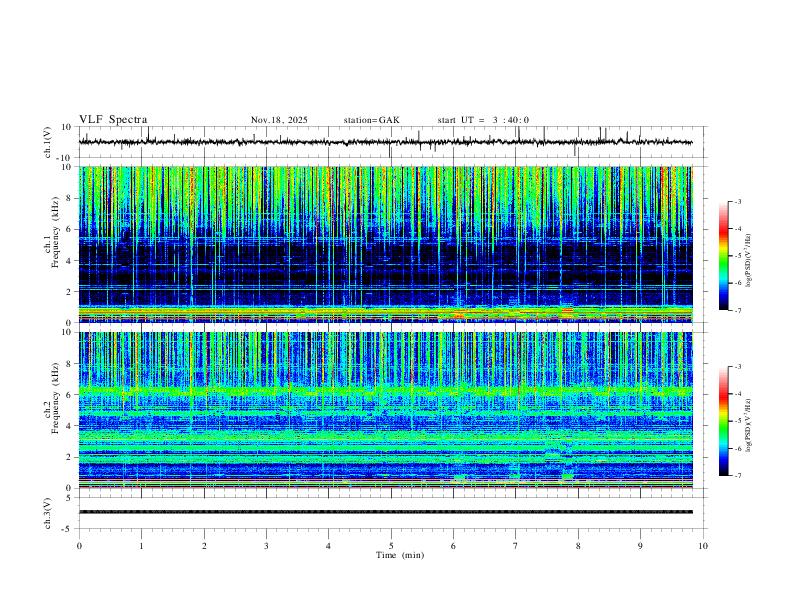Click the 'VLF Spectra' title text

coord(113,120)
